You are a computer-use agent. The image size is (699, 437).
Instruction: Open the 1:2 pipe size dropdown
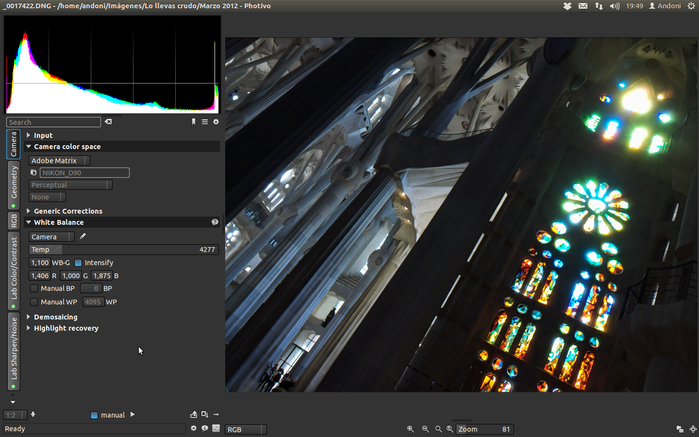coord(15,415)
